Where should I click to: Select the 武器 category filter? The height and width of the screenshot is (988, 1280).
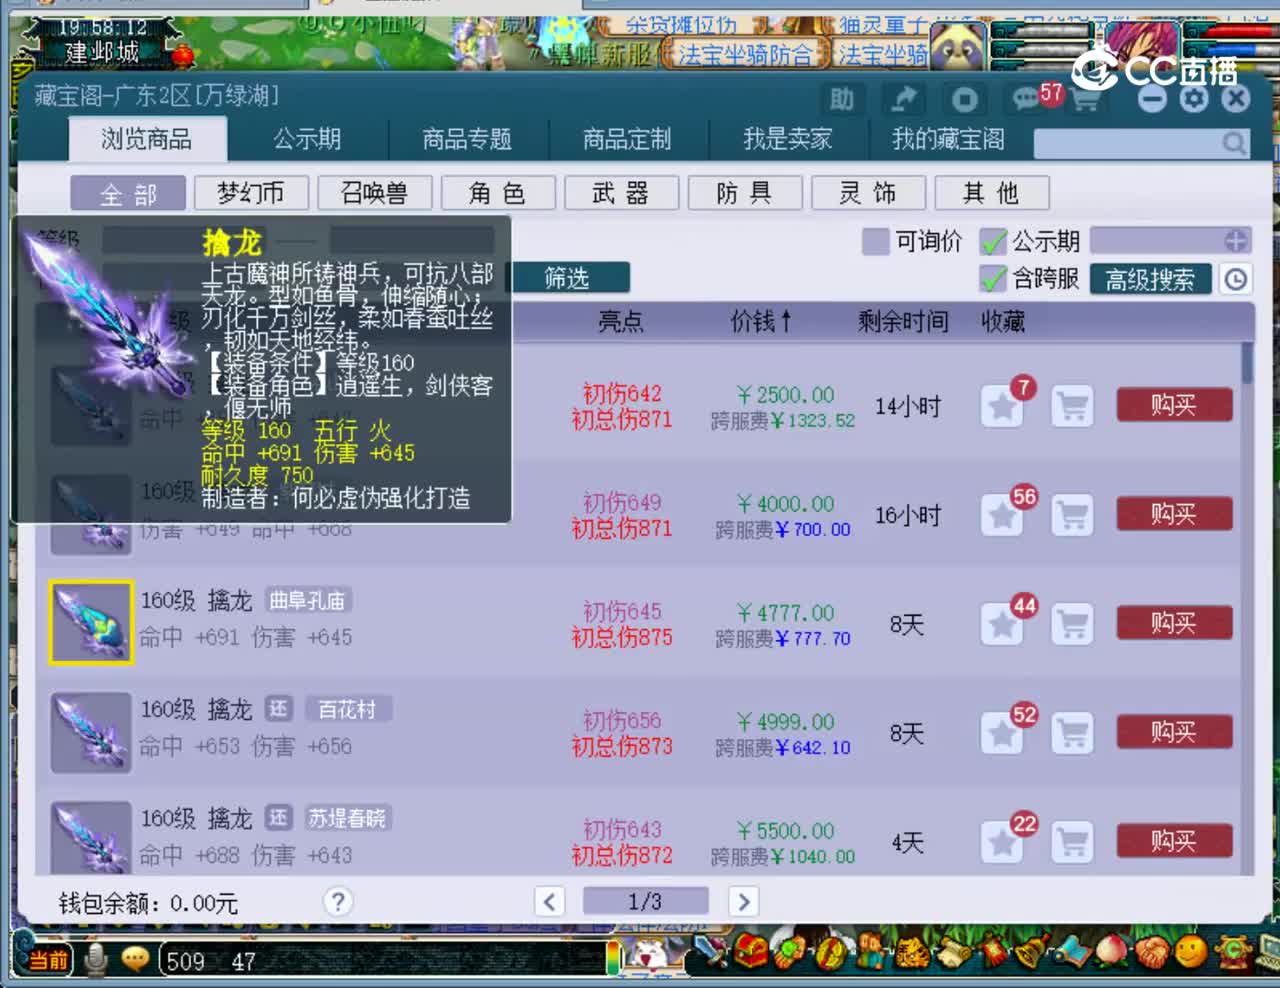coord(621,193)
